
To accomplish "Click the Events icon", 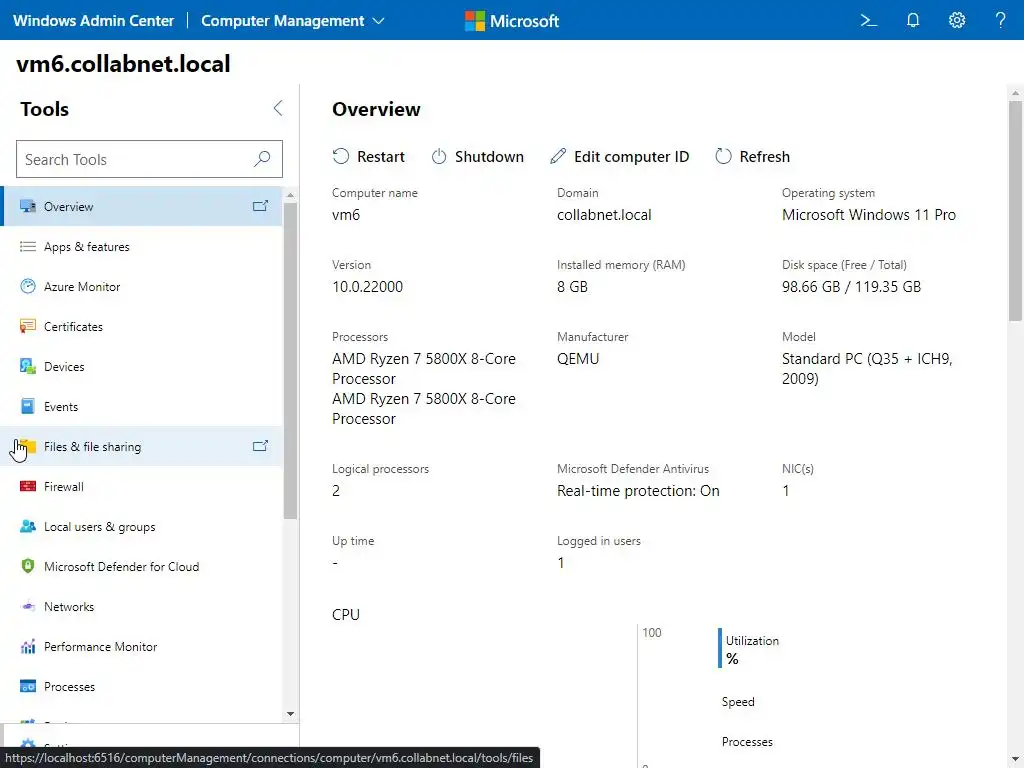I will click(x=27, y=406).
